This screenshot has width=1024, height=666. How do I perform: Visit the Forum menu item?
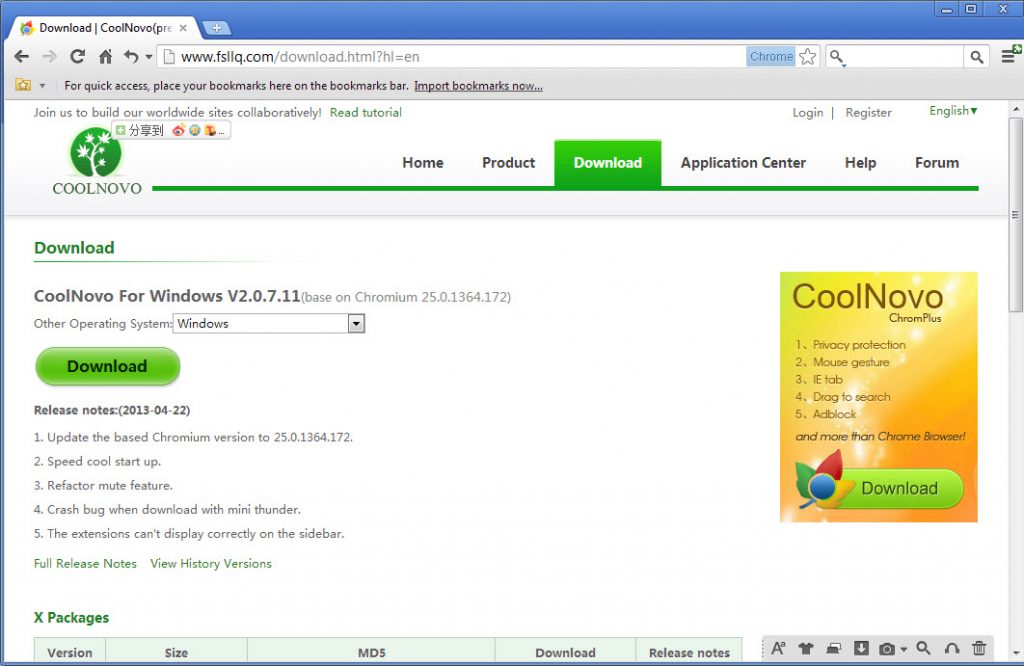(936, 163)
